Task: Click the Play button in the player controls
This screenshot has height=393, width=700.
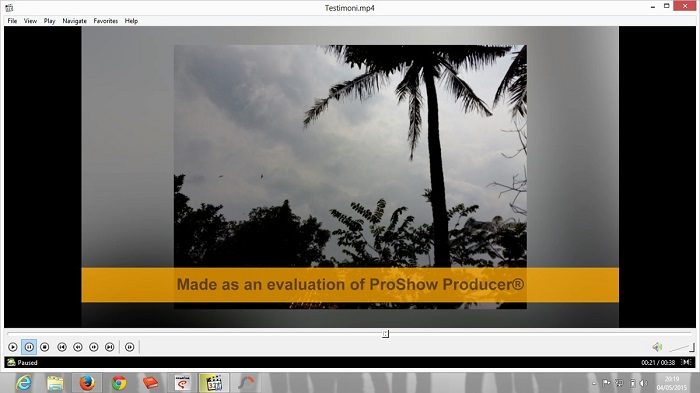Action: coord(12,347)
